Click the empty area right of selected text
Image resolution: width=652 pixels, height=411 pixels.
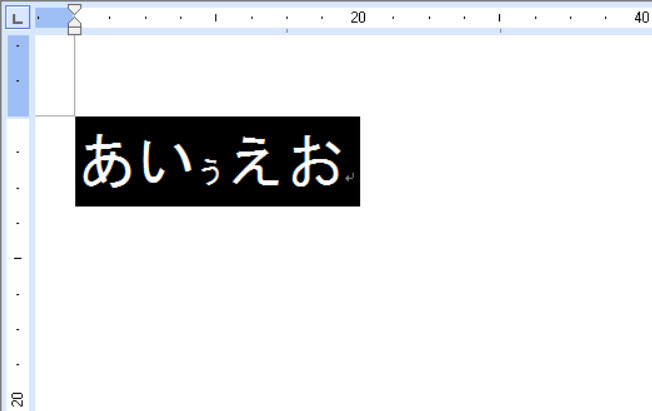(x=500, y=162)
